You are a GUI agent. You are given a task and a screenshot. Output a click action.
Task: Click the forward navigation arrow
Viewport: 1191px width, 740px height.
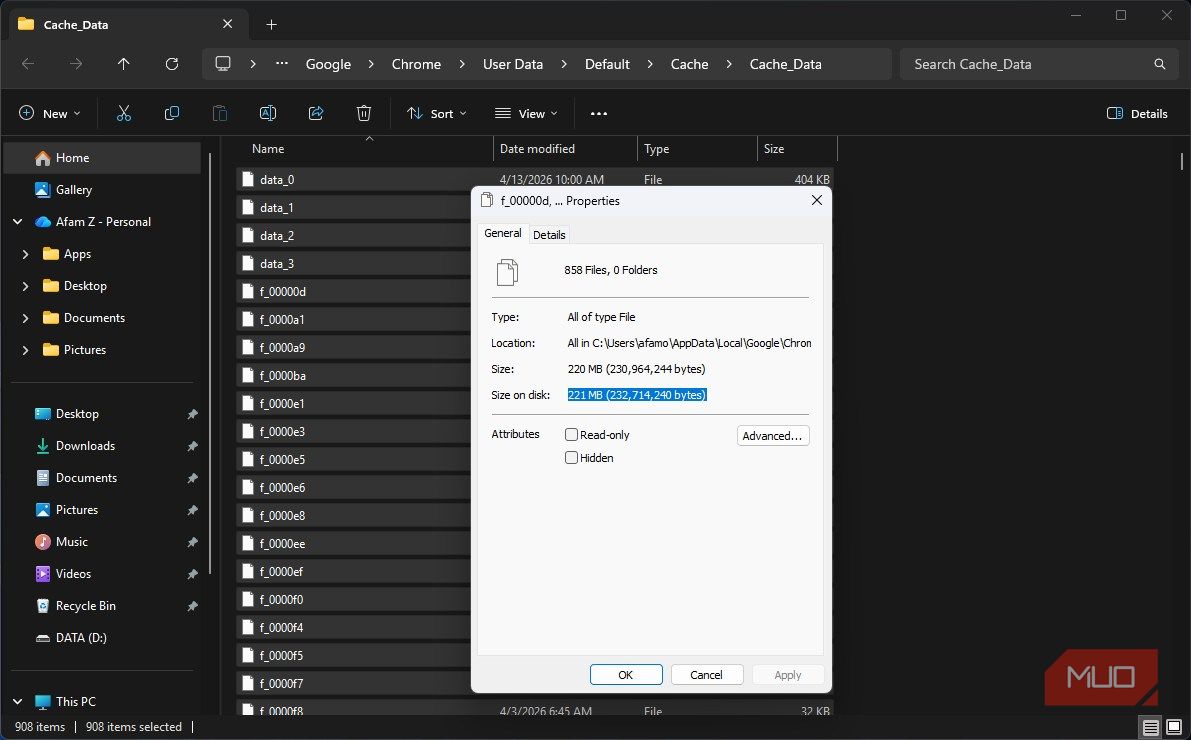[x=76, y=64]
